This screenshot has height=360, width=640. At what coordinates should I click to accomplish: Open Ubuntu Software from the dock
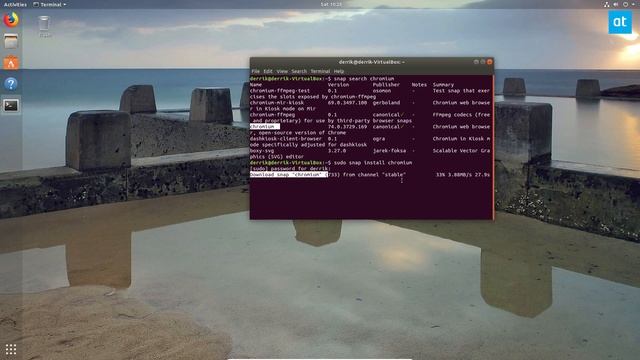(x=11, y=62)
